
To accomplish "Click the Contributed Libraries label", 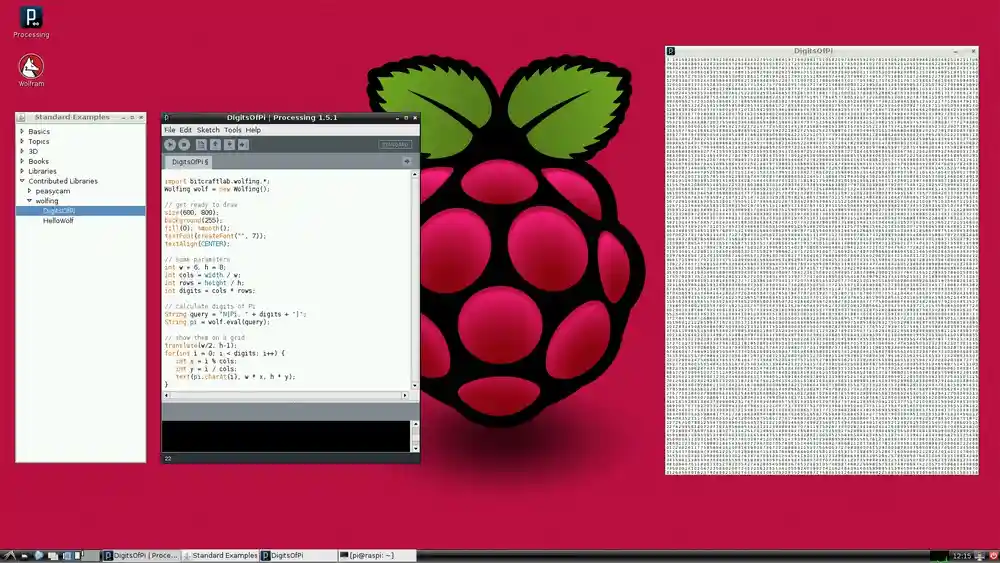I will pos(63,181).
